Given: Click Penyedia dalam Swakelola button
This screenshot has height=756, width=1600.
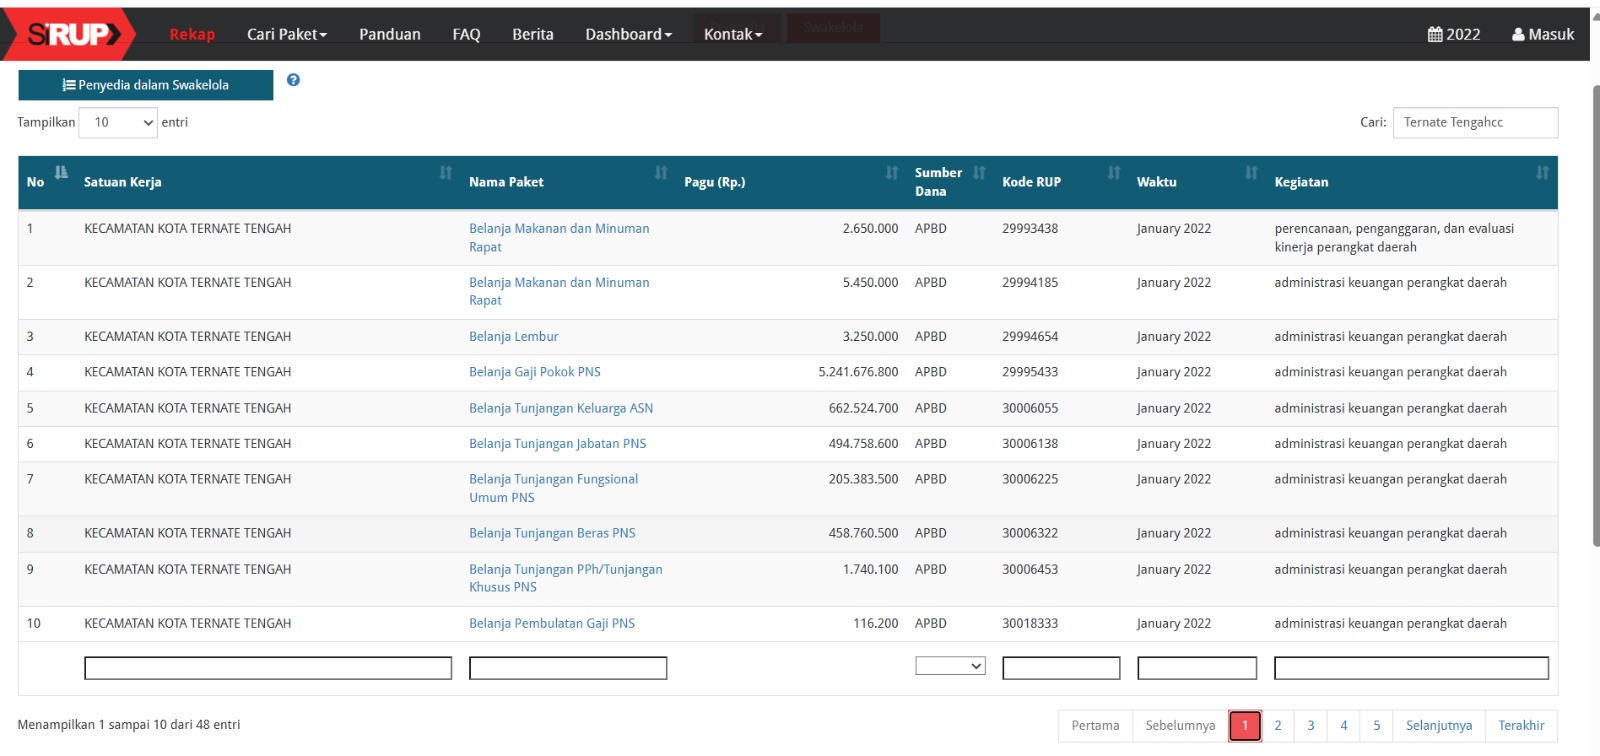Looking at the screenshot, I should [146, 85].
